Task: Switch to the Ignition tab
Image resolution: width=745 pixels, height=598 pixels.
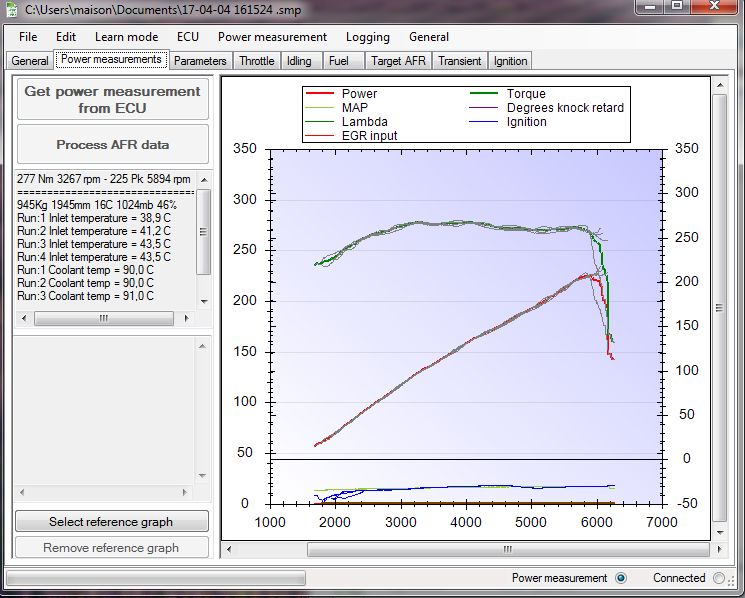Action: tap(510, 61)
